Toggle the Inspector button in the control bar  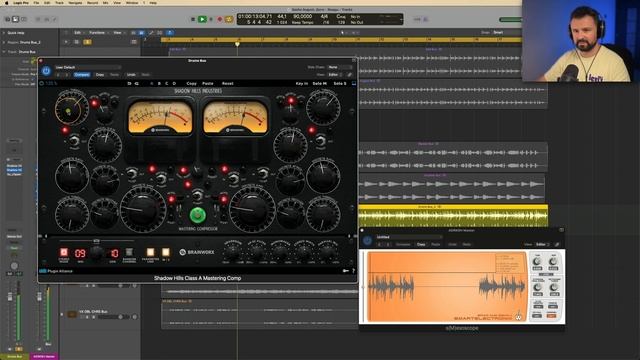(16, 19)
